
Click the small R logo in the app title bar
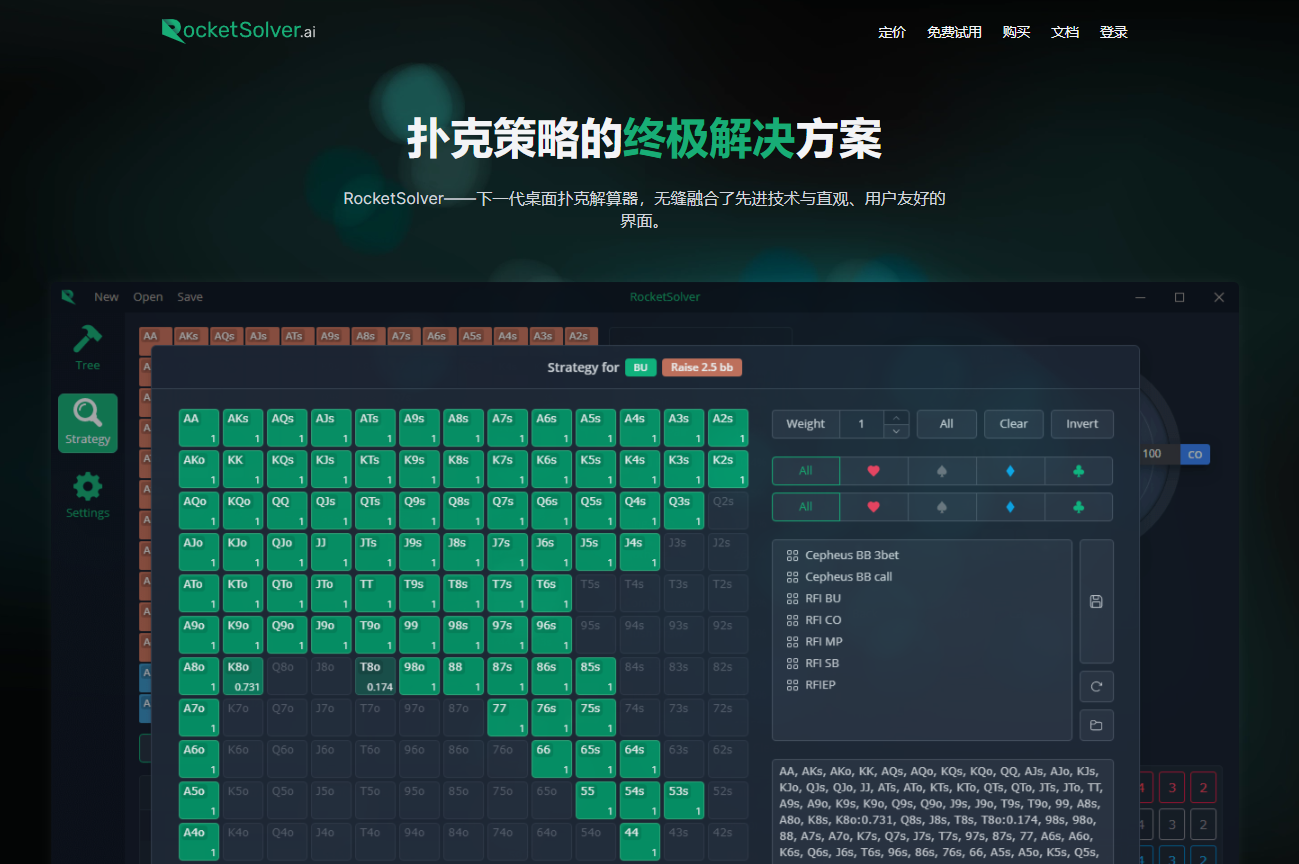click(68, 297)
